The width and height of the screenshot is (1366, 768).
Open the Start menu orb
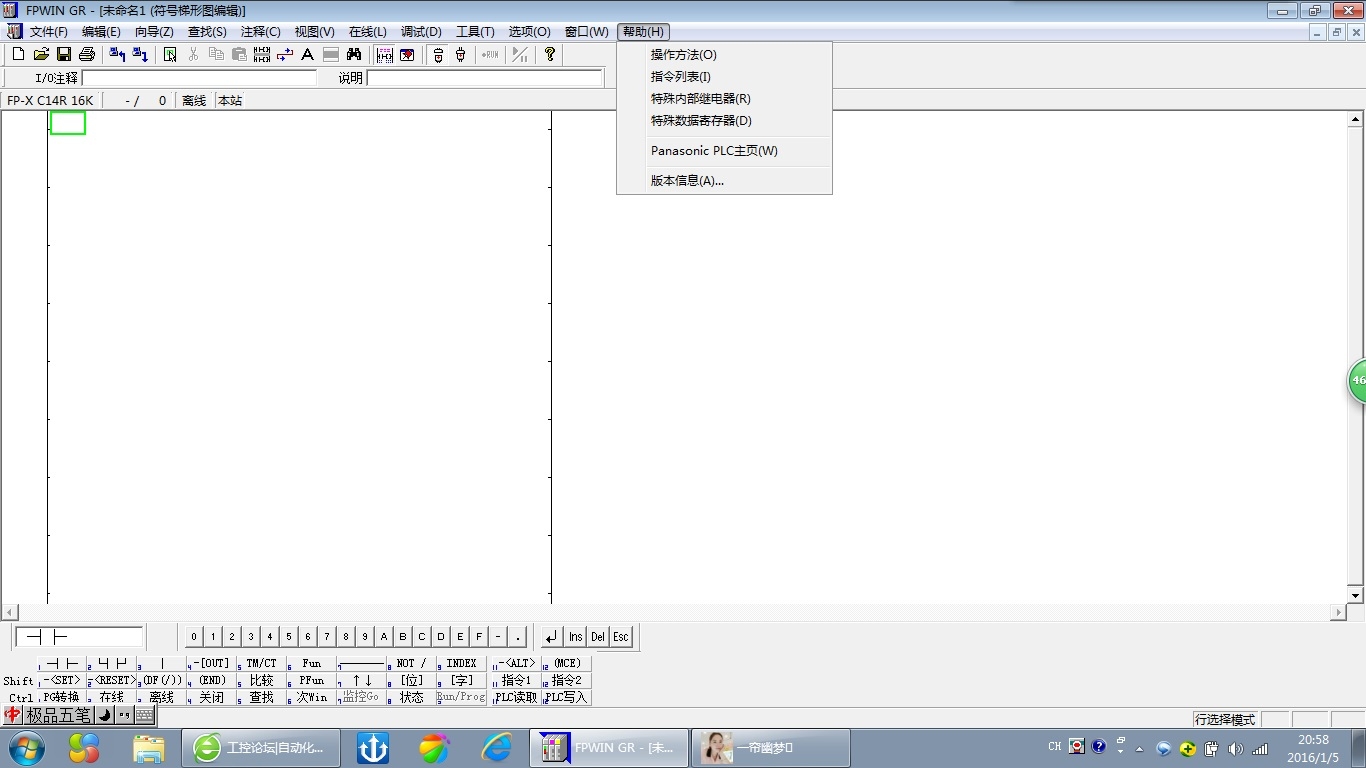tap(26, 747)
